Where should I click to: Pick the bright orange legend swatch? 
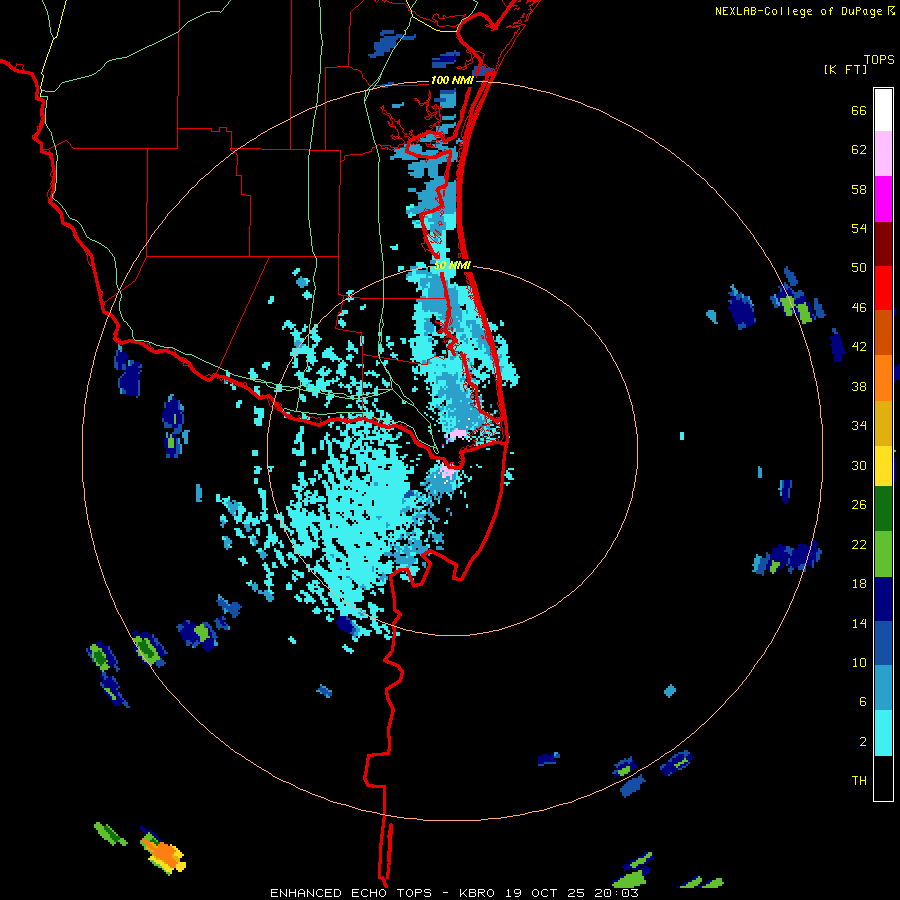(x=883, y=378)
